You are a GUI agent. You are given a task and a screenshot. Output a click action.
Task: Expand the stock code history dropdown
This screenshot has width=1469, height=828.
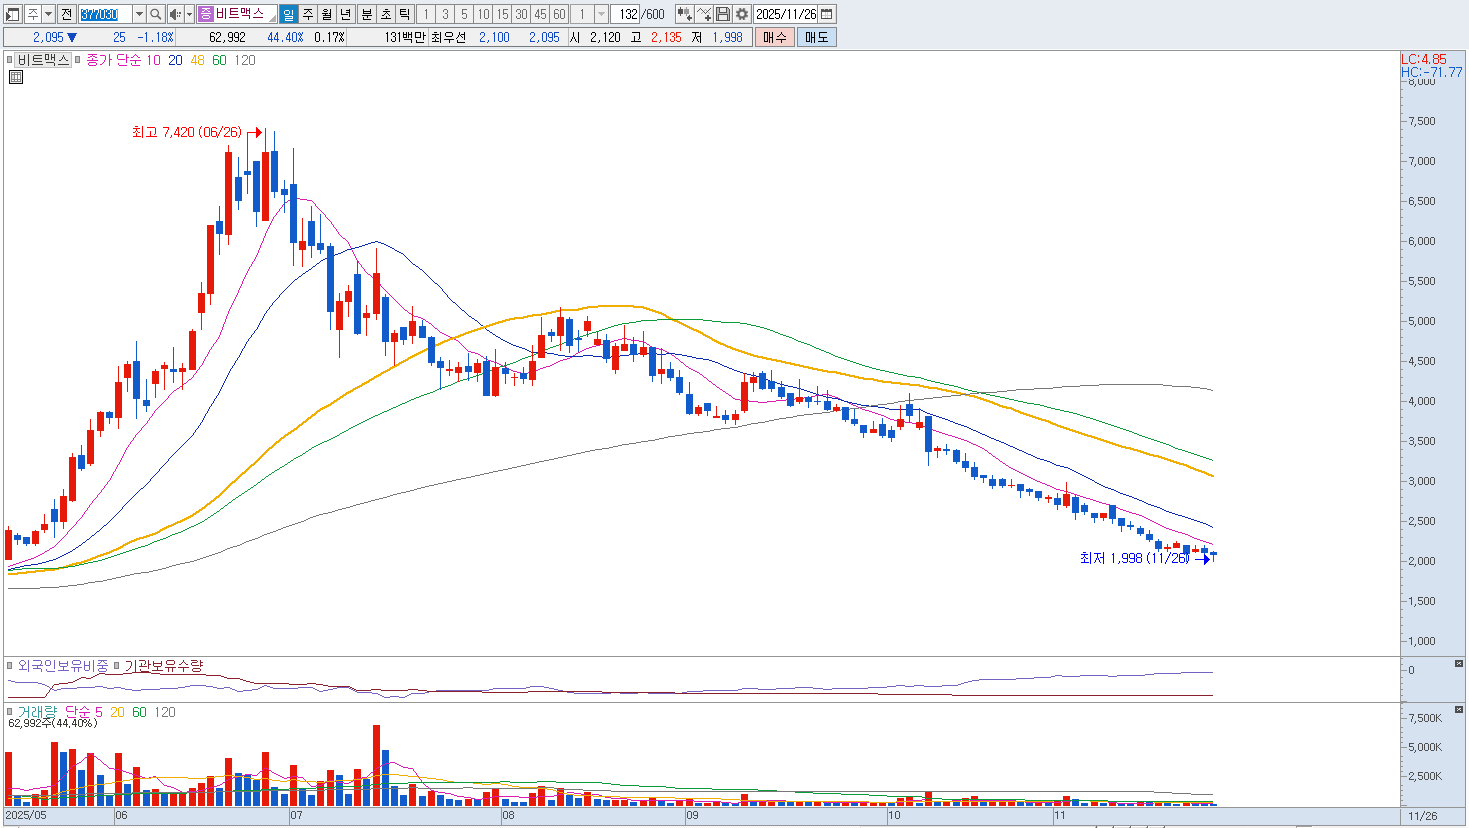139,14
